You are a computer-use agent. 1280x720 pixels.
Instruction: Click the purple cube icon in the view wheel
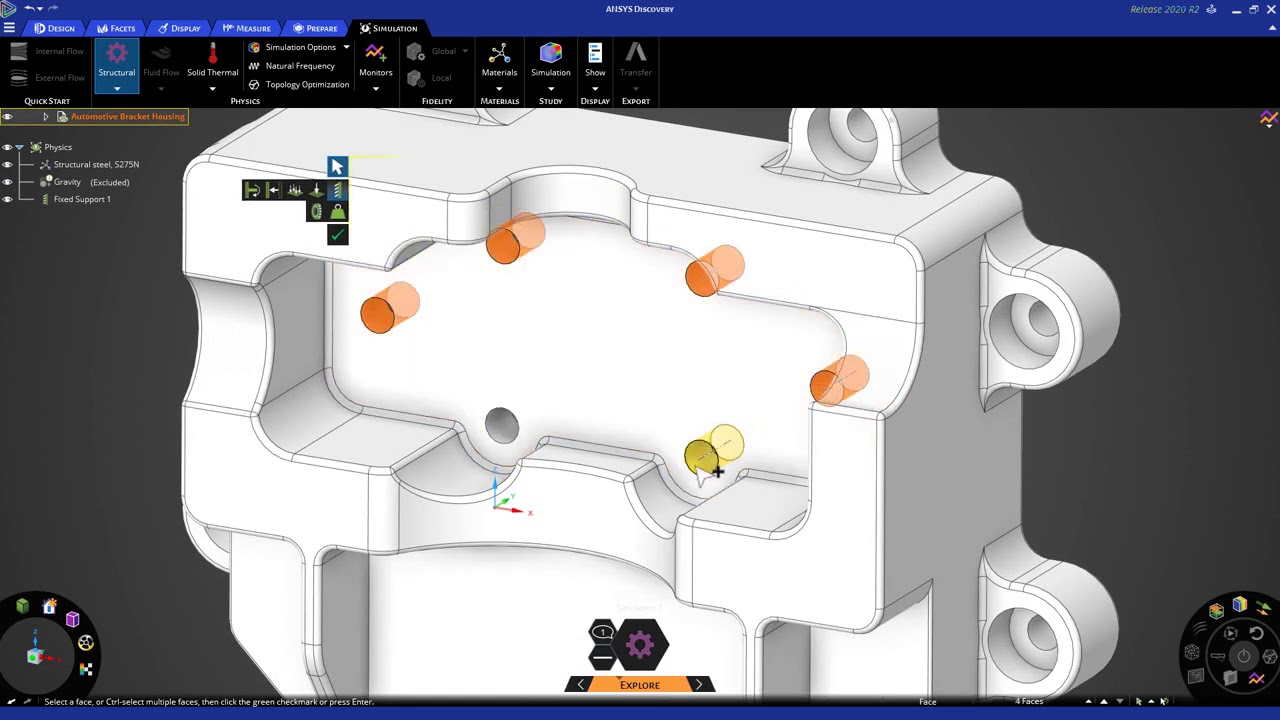point(72,620)
